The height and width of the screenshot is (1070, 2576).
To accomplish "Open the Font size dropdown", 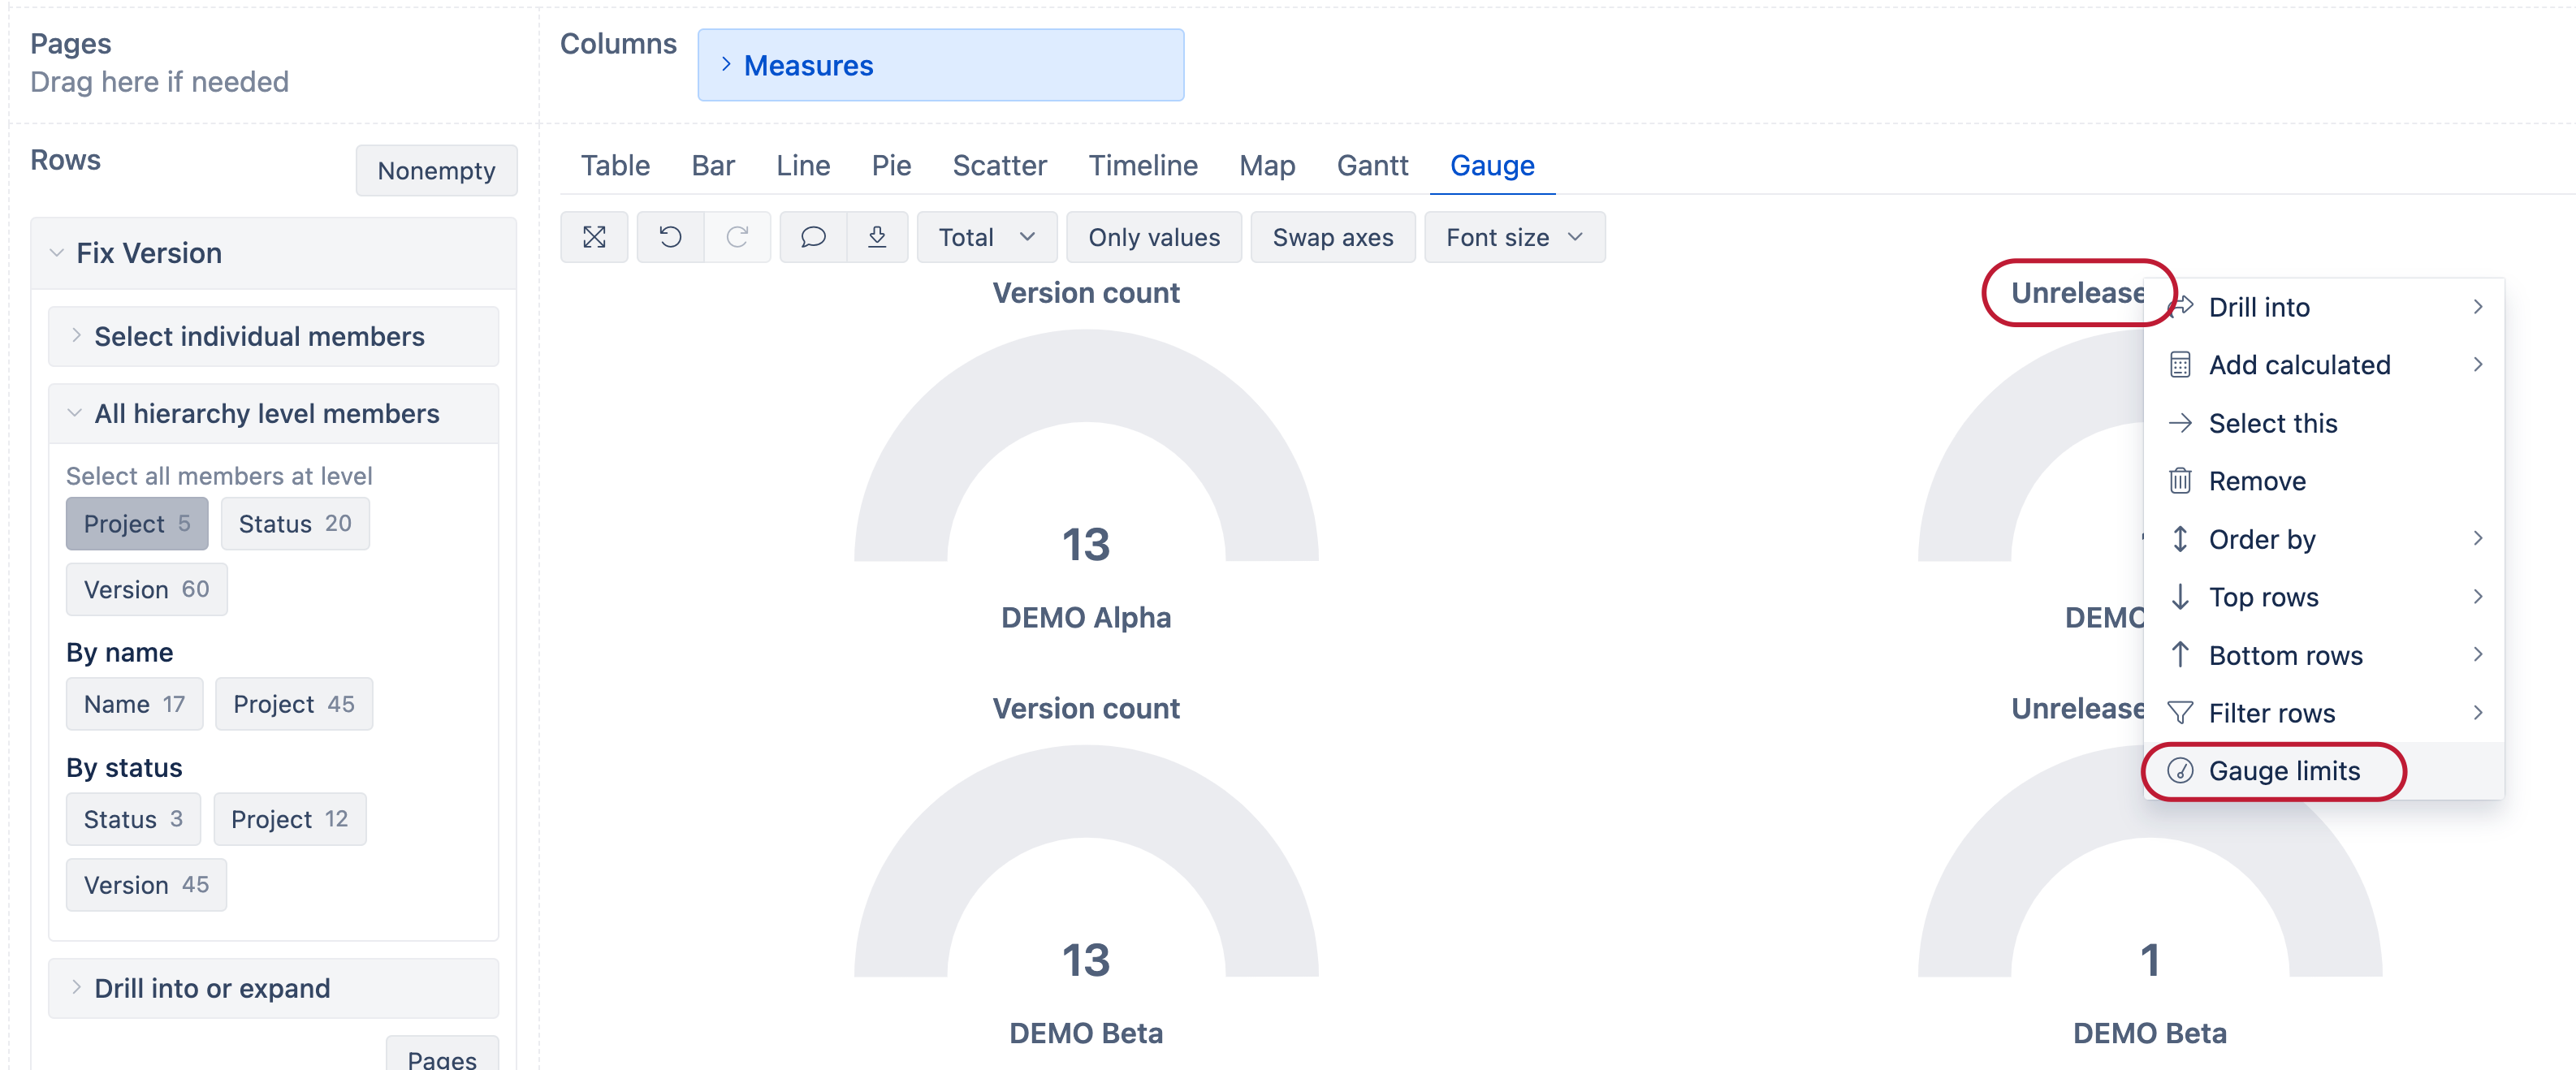I will coord(1513,237).
